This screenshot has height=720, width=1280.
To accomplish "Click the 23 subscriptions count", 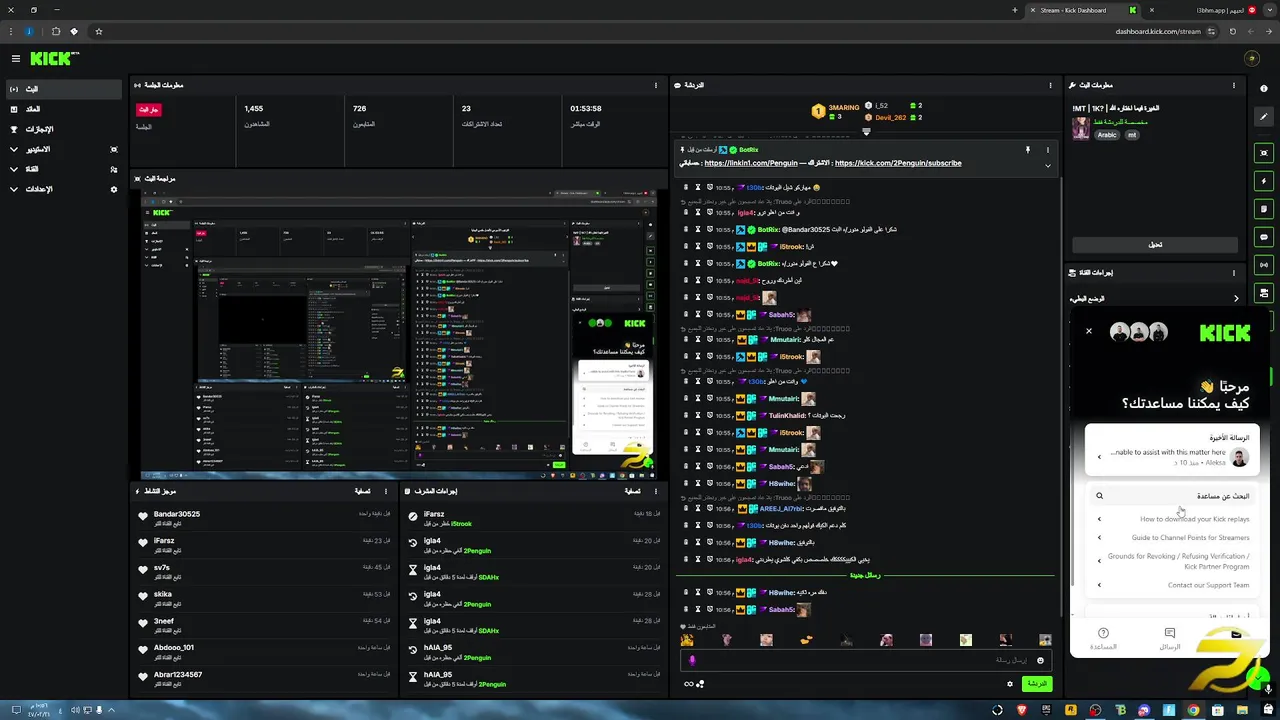I will click(466, 108).
